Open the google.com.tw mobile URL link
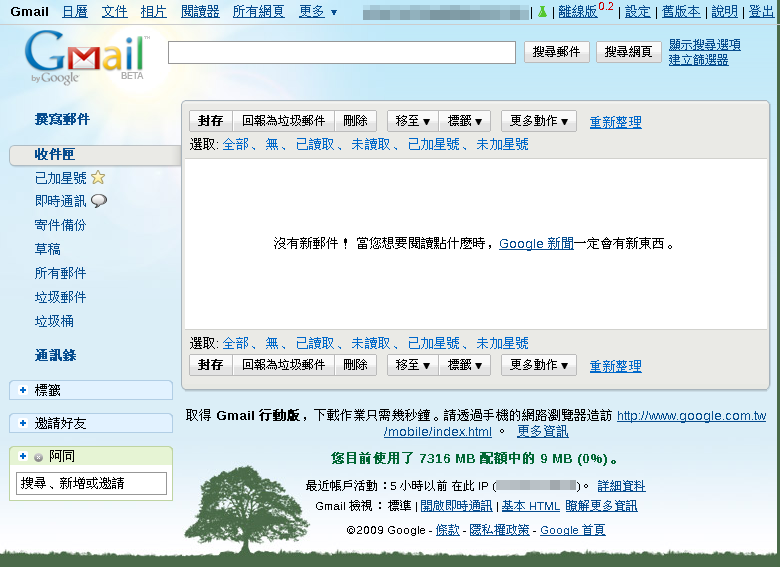 (x=575, y=423)
